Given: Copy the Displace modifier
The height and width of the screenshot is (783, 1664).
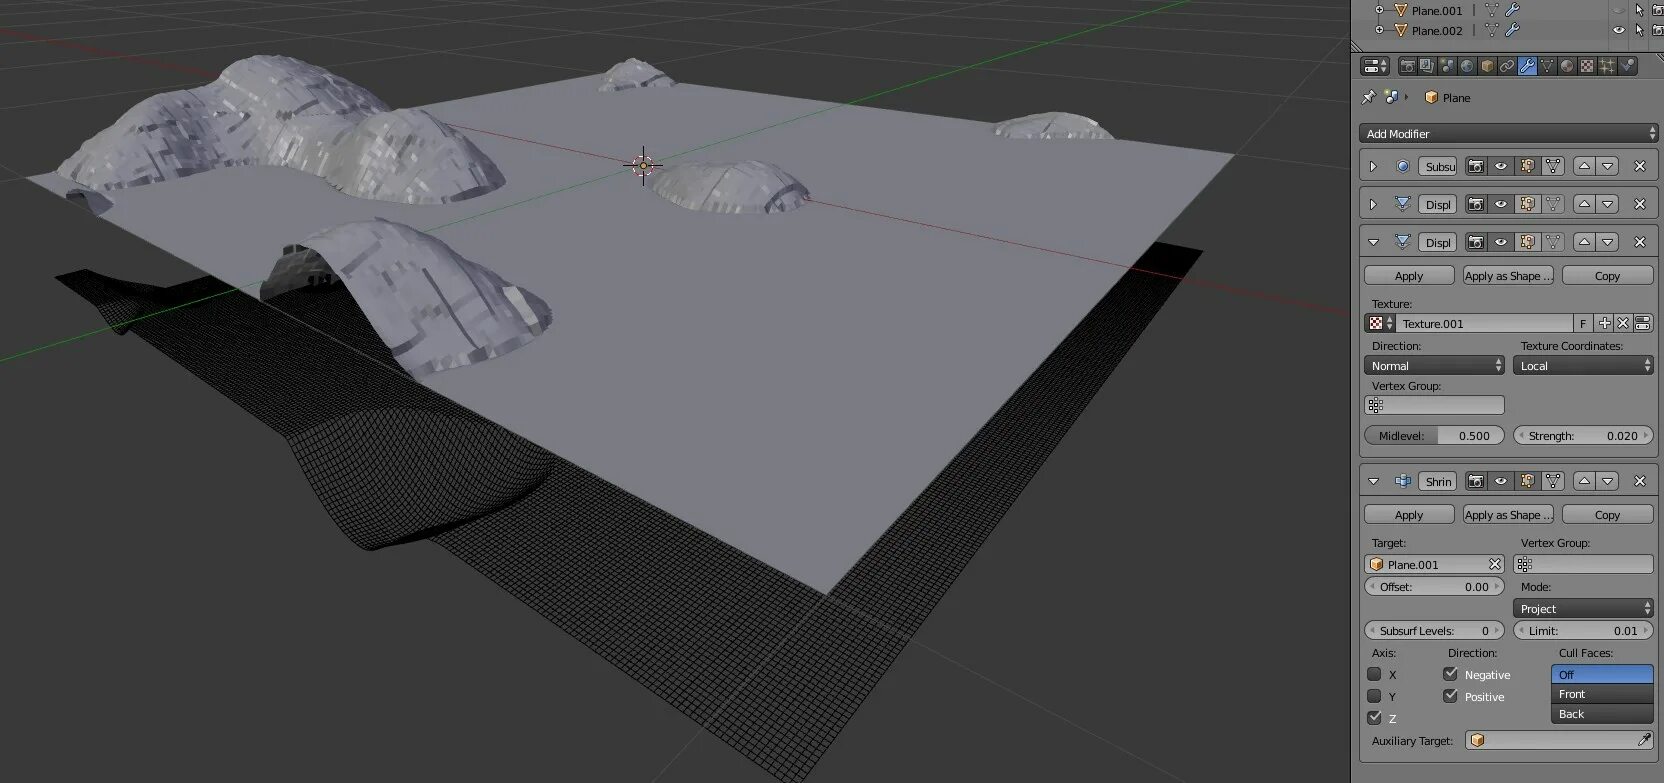Looking at the screenshot, I should 1607,275.
